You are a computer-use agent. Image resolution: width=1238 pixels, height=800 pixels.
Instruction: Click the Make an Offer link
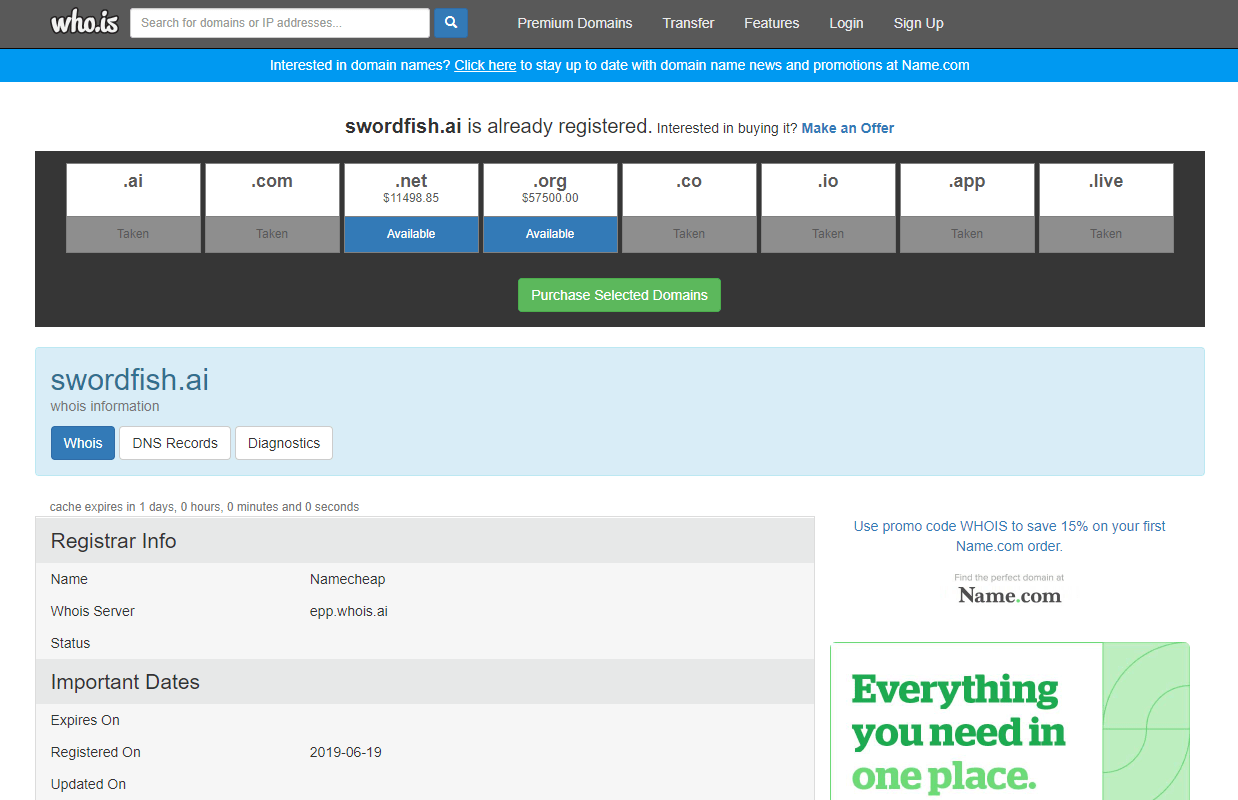pos(848,128)
